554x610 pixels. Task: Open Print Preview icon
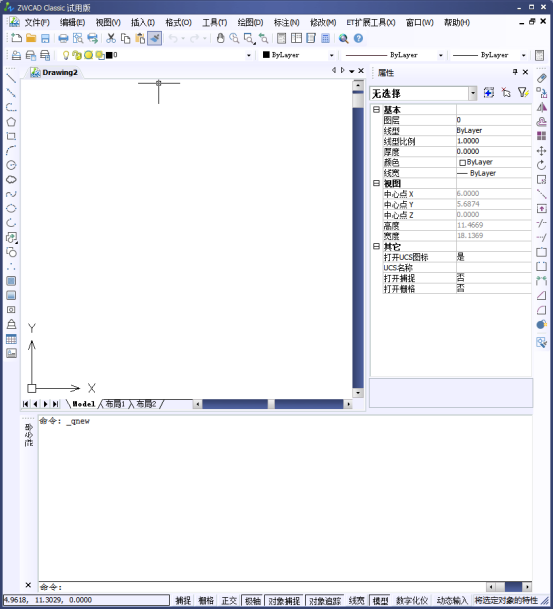(78, 38)
